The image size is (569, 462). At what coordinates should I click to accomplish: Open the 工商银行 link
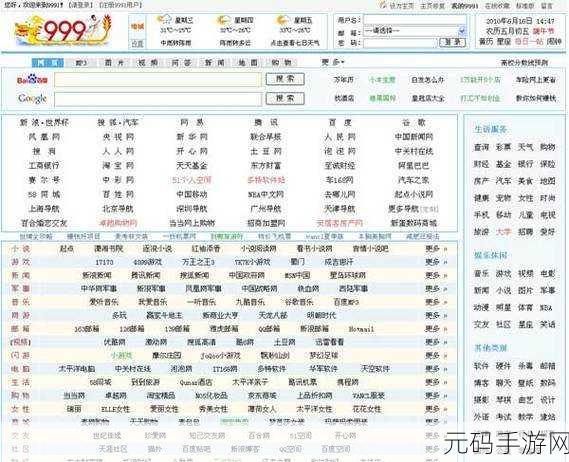coord(44,165)
